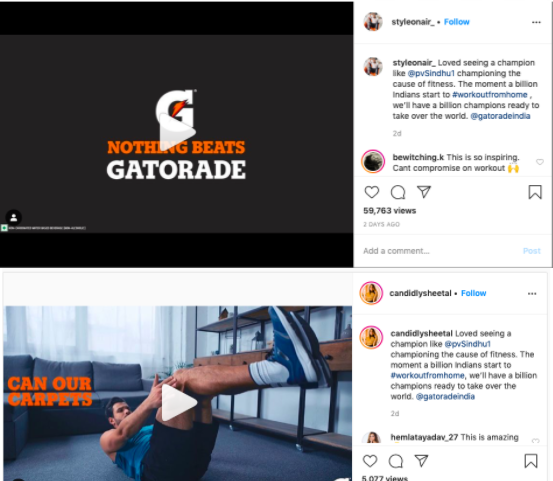Like the styleonair_ post with heart icon
The height and width of the screenshot is (481, 553).
click(372, 192)
